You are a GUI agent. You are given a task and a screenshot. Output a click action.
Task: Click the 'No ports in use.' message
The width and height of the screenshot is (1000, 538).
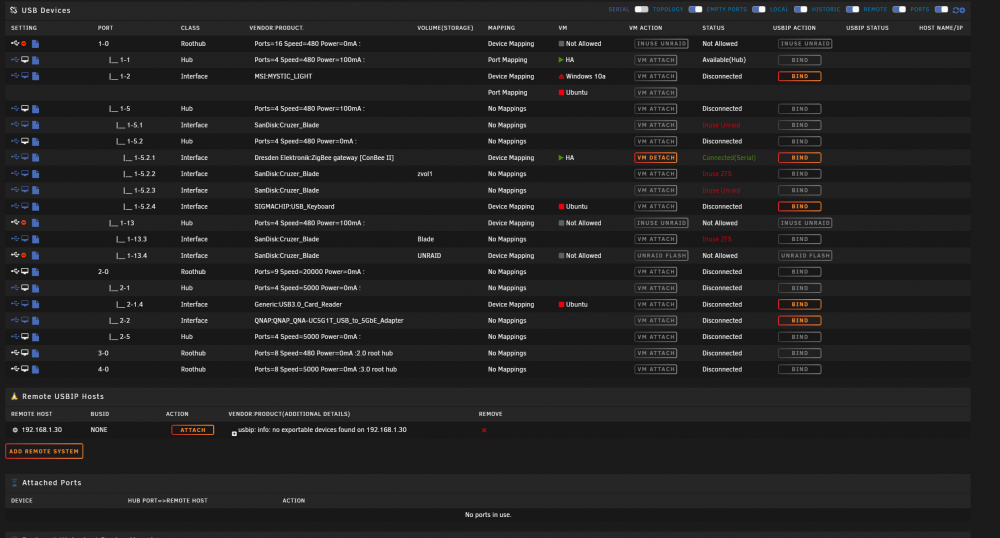point(488,515)
